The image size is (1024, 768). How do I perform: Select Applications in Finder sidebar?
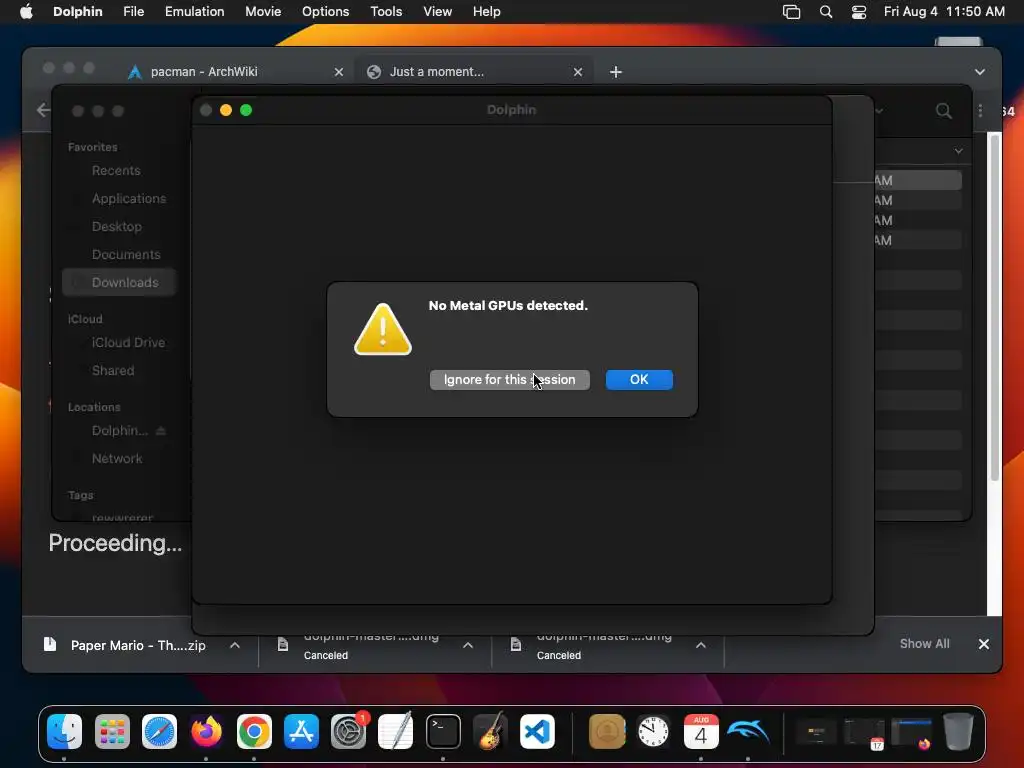[129, 199]
